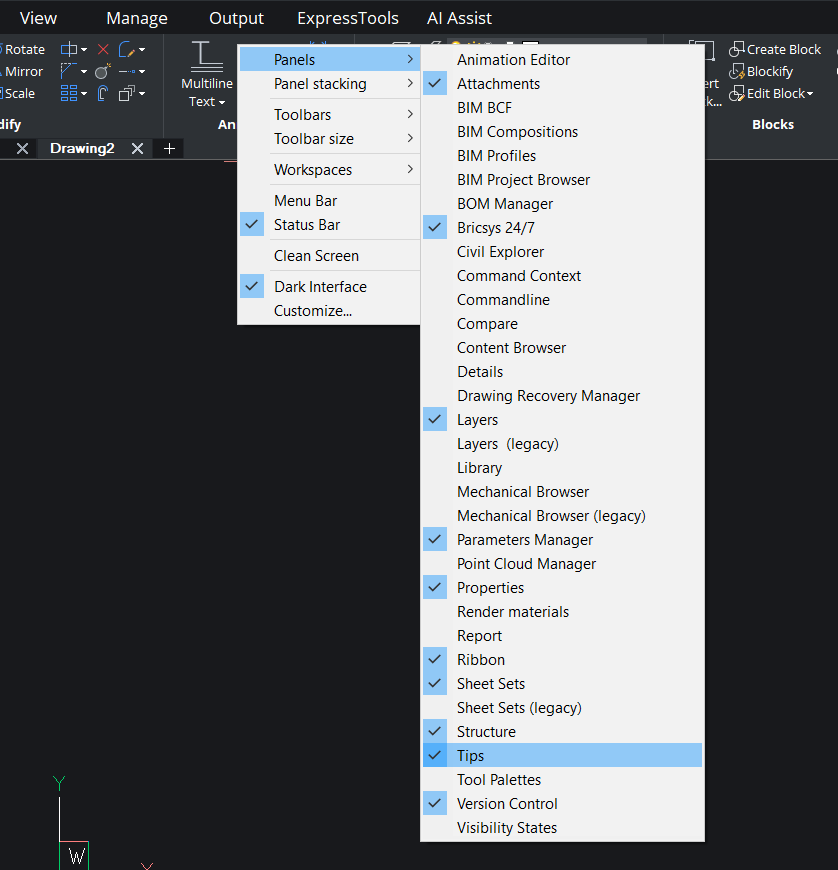The image size is (838, 870).
Task: Disable the Dark Interface option
Action: tap(252, 286)
